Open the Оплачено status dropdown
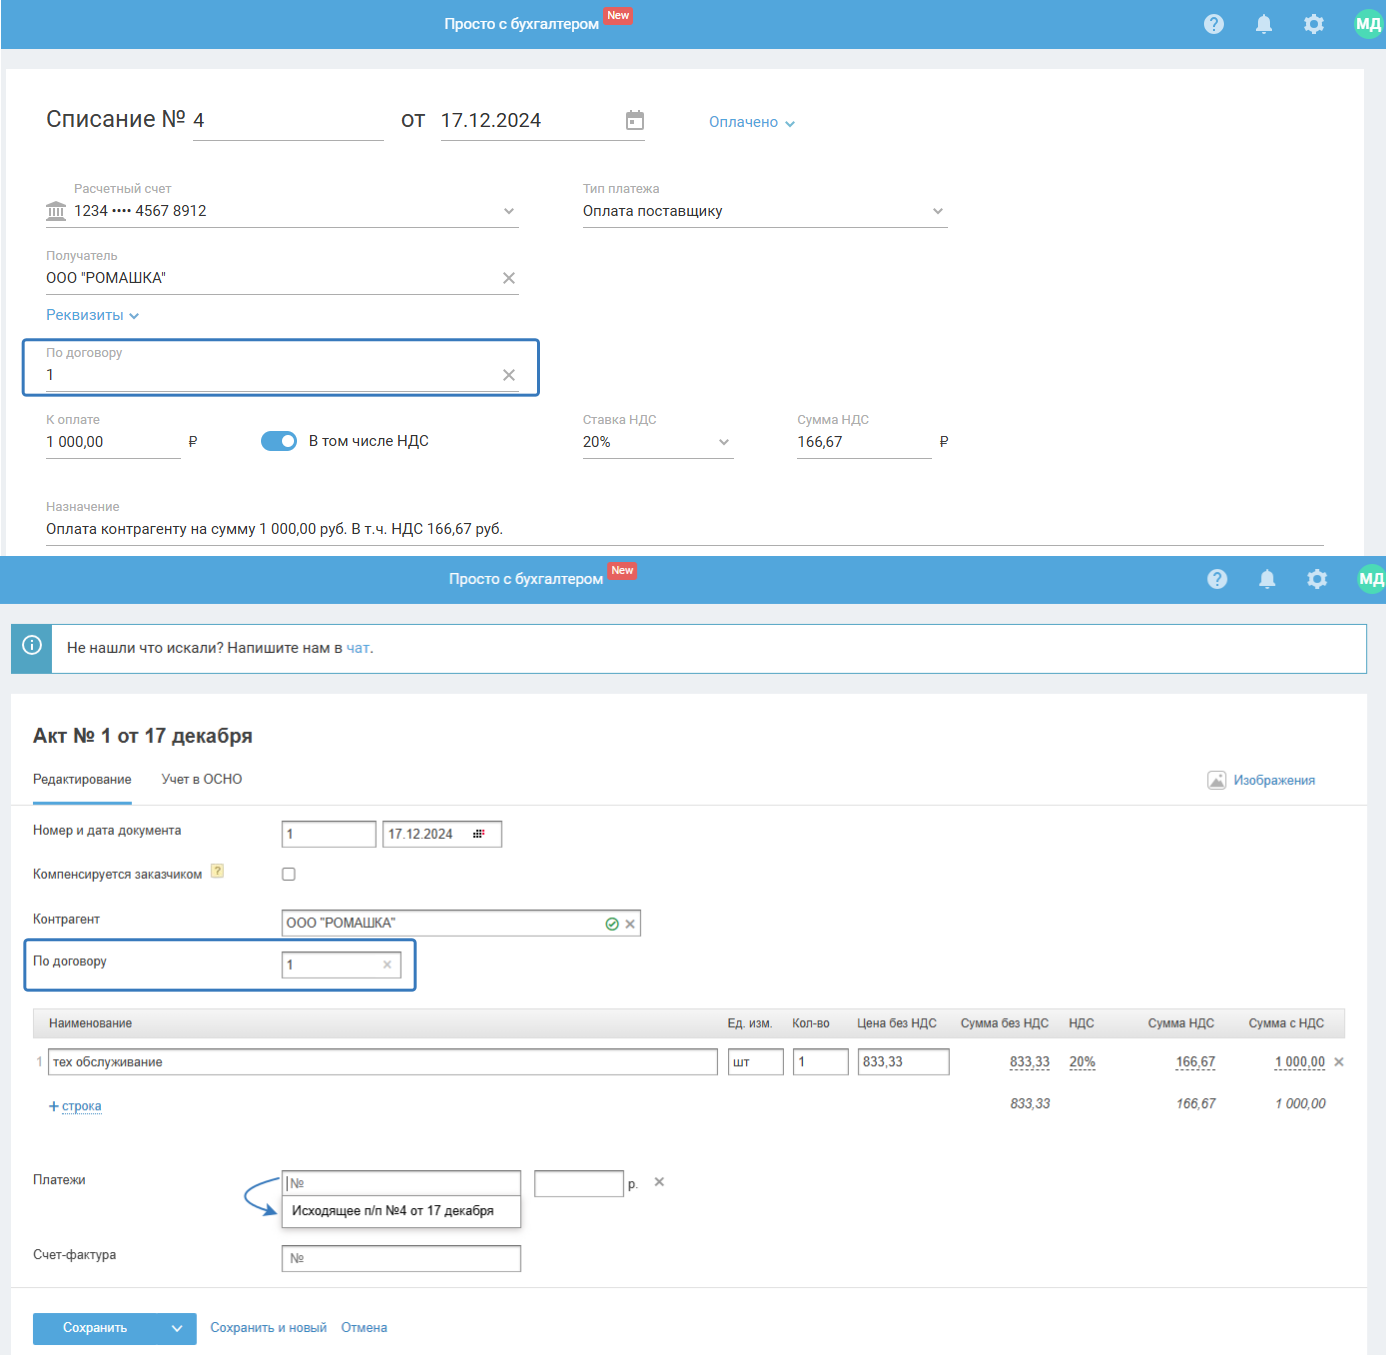 pyautogui.click(x=752, y=122)
